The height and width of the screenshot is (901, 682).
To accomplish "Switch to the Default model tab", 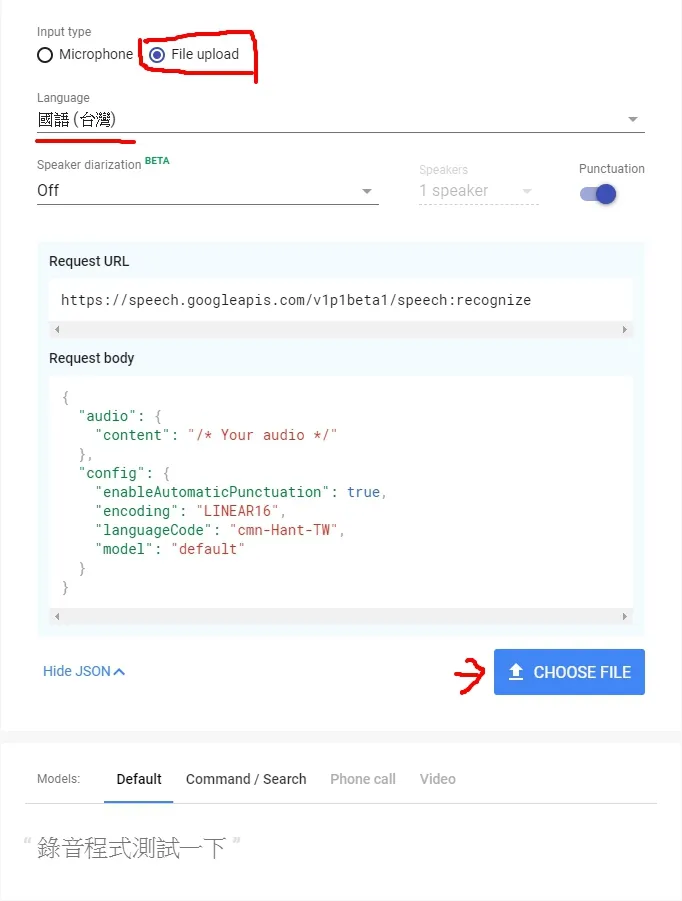I will pos(138,779).
